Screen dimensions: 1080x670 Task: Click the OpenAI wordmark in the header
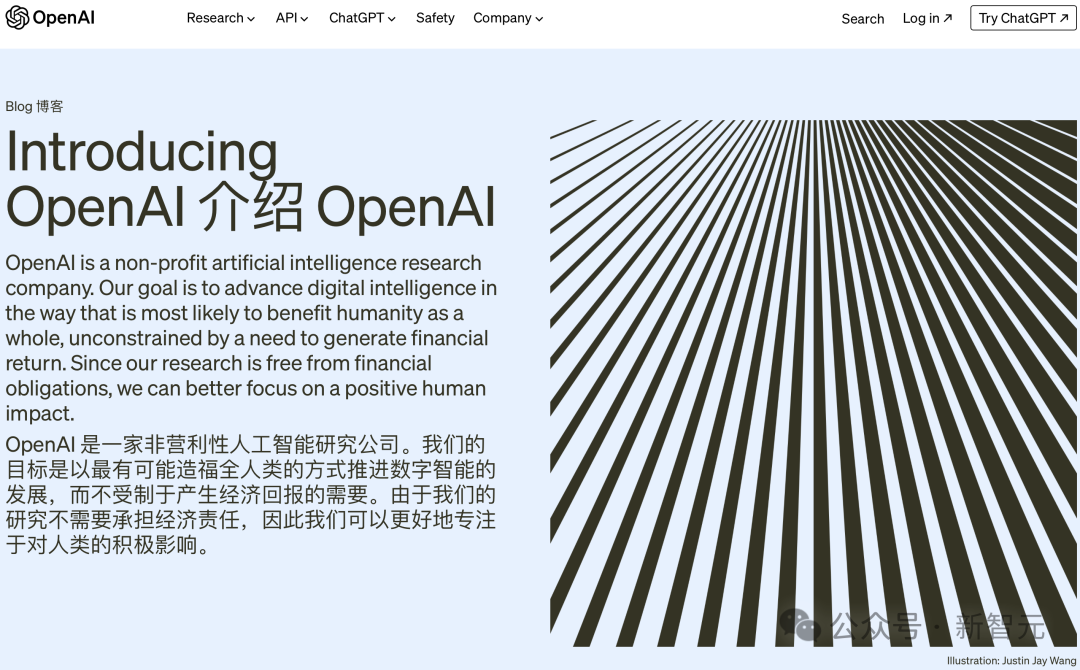pyautogui.click(x=63, y=18)
